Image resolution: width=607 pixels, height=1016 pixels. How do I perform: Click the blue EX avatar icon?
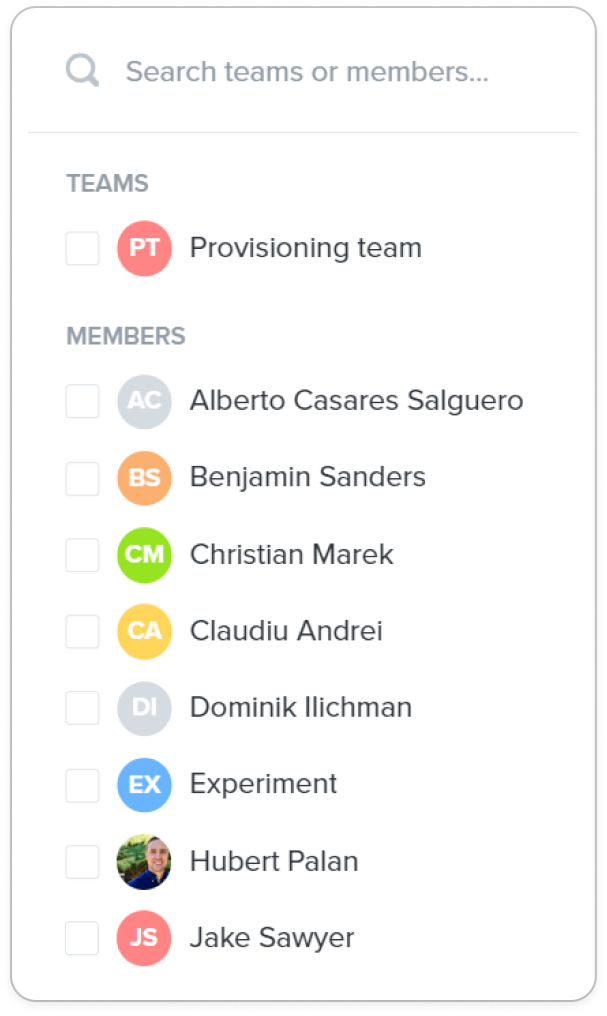144,785
